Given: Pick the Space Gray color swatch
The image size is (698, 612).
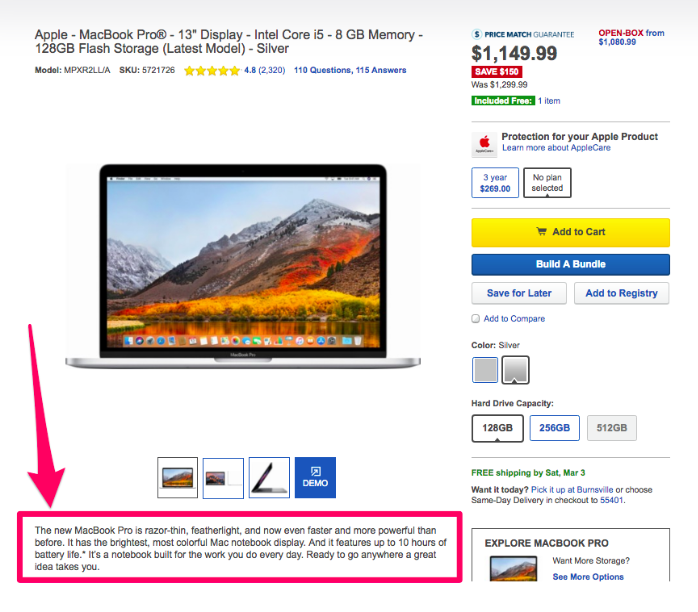Looking at the screenshot, I should [x=485, y=369].
